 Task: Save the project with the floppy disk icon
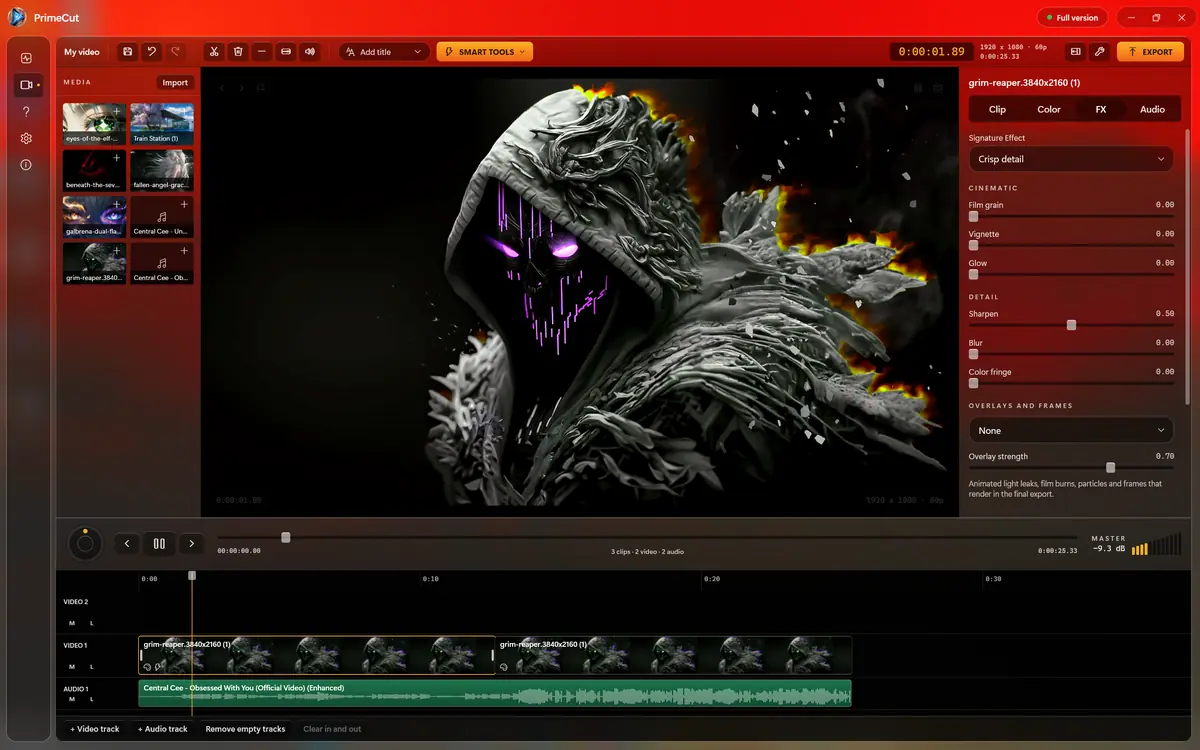click(127, 51)
